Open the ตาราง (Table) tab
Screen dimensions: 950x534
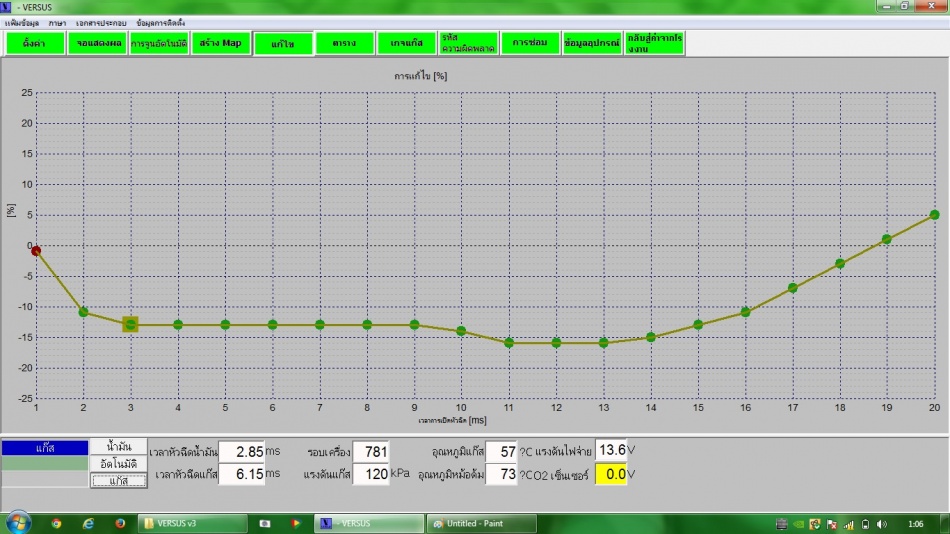click(x=345, y=44)
